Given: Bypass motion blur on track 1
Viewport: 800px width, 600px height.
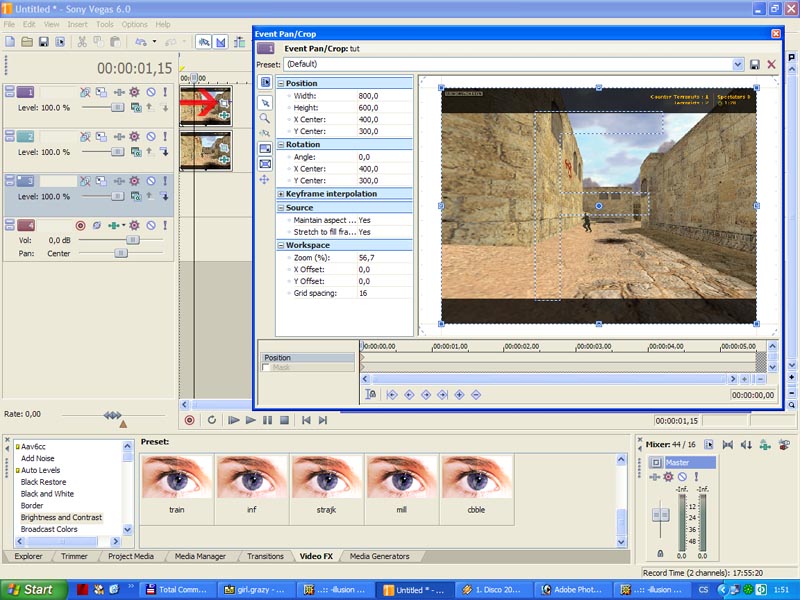Looking at the screenshot, I should (85, 92).
